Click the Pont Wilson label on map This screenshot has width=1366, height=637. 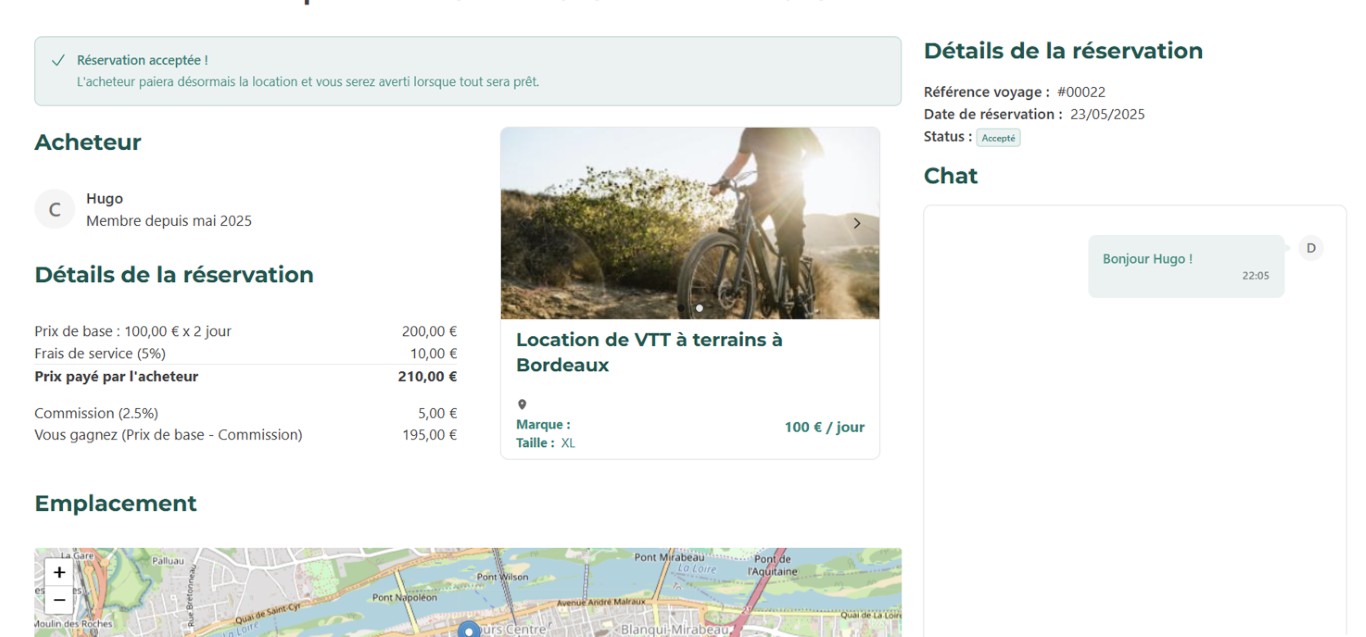(501, 577)
